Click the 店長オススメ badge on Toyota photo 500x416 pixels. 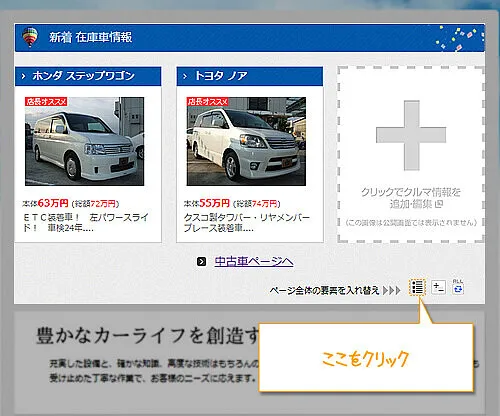[208, 101]
